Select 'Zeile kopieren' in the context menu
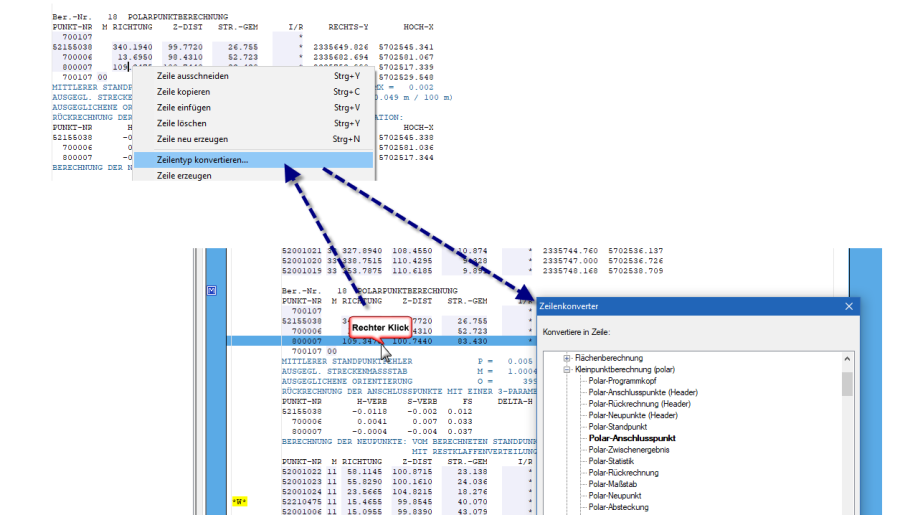The width and height of the screenshot is (900, 515). (x=183, y=91)
